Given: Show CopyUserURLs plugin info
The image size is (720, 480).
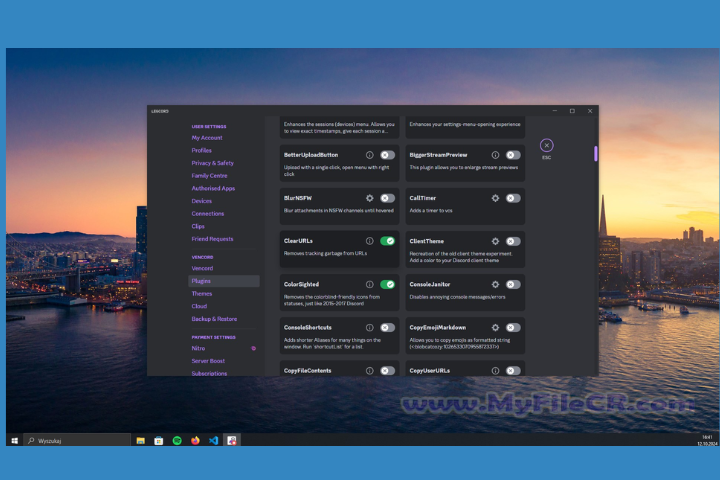Looking at the screenshot, I should (x=495, y=371).
